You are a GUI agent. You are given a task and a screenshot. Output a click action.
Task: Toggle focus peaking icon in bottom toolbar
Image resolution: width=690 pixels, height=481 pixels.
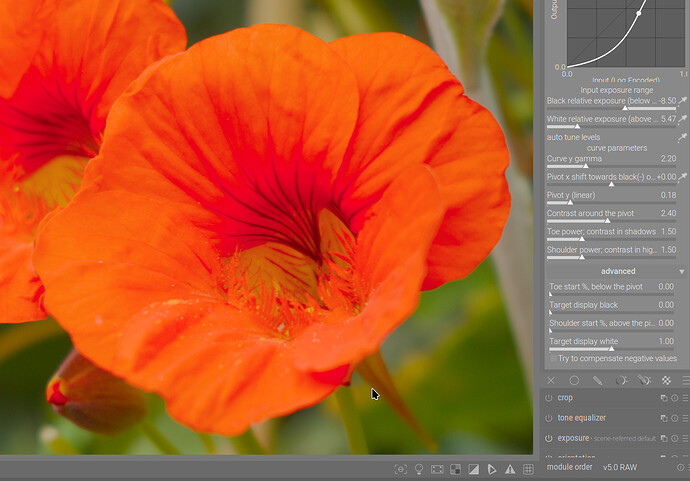(401, 468)
